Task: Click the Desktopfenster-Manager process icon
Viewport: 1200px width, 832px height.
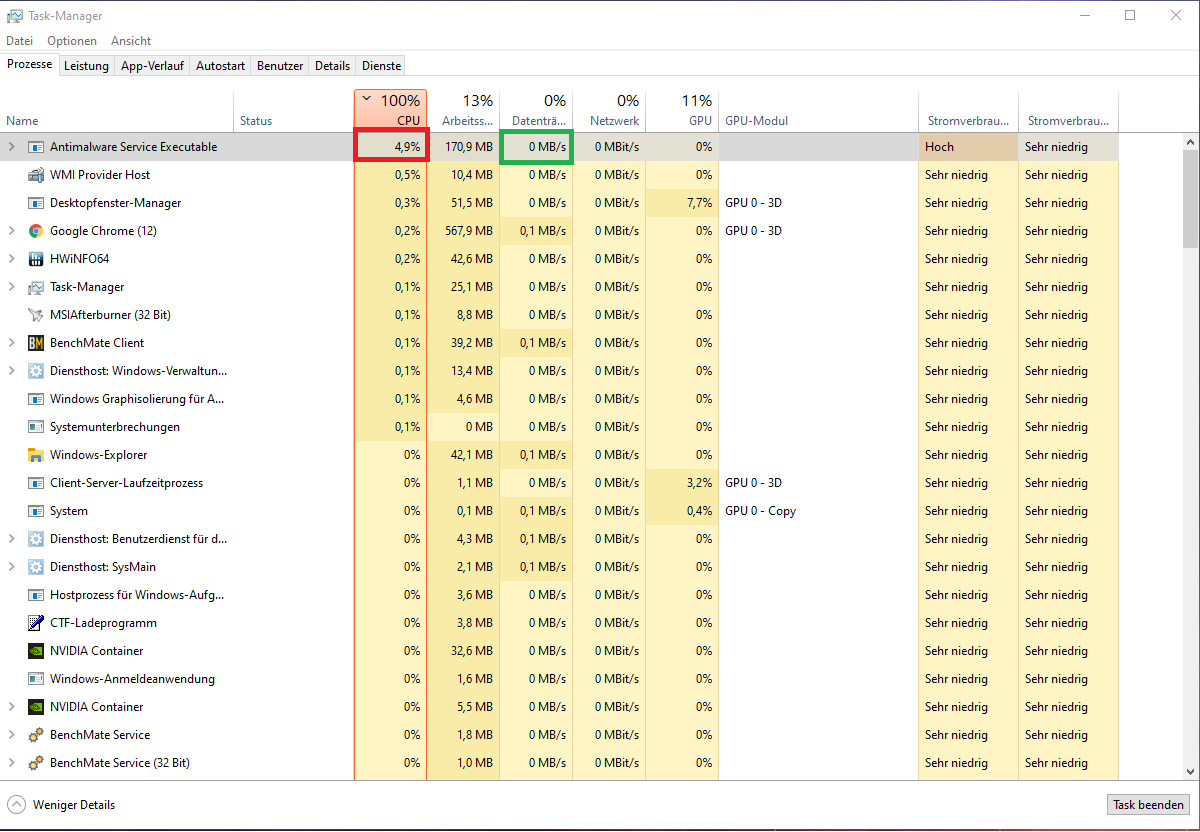Action: (x=36, y=203)
